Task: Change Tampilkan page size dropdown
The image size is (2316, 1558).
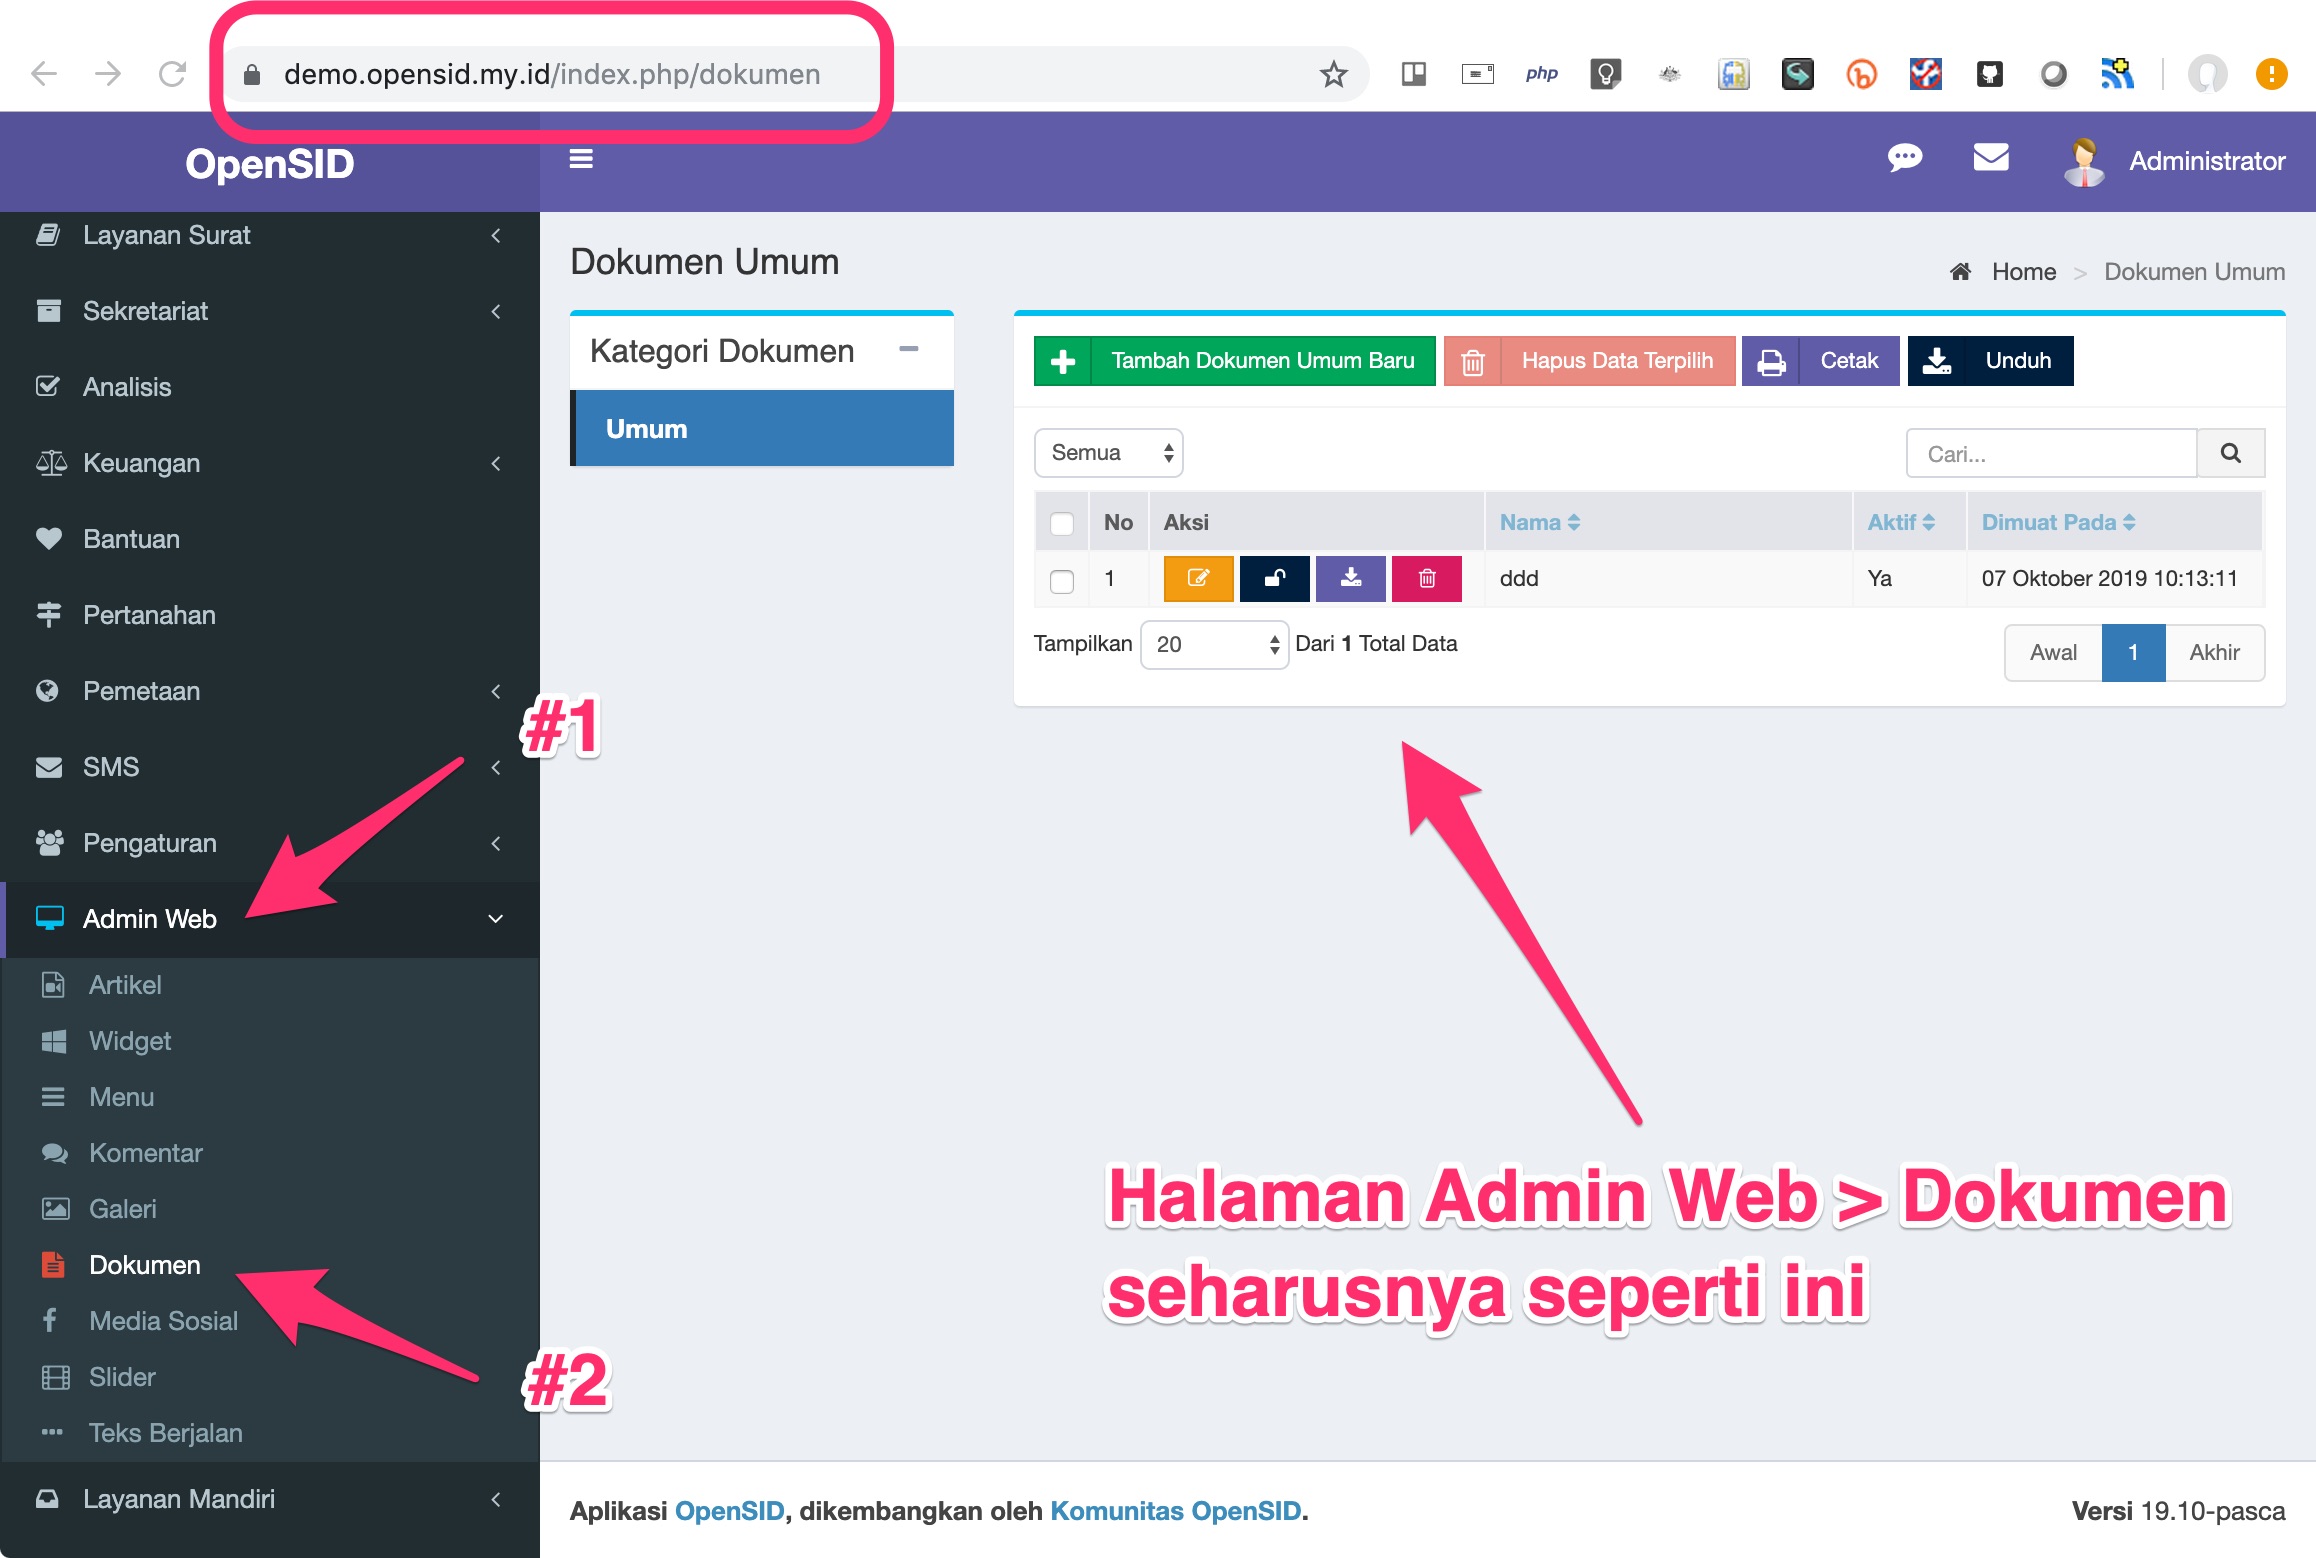Action: [x=1213, y=645]
